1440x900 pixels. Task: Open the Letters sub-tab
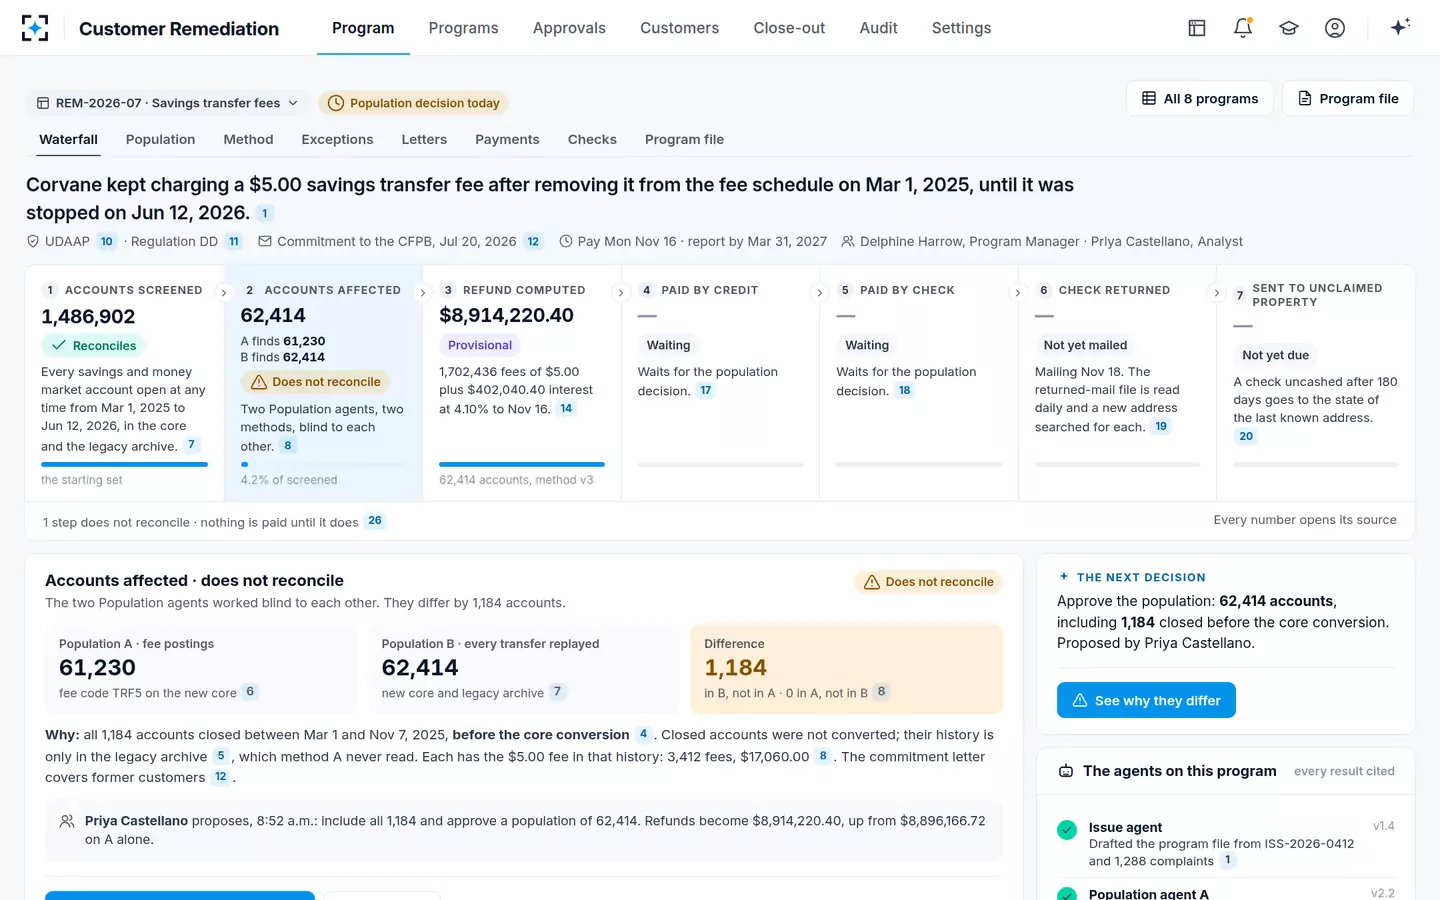point(424,140)
